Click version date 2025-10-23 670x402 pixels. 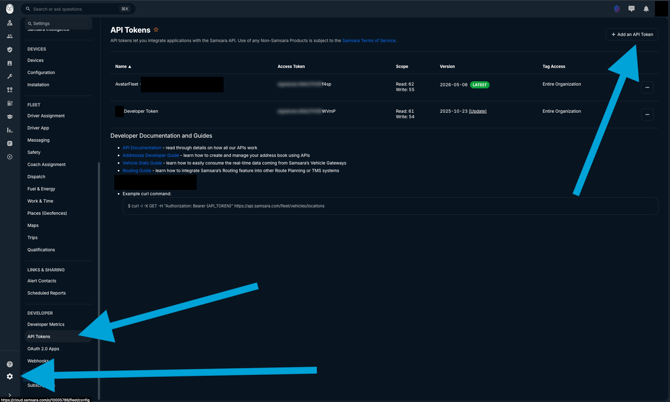coord(453,111)
